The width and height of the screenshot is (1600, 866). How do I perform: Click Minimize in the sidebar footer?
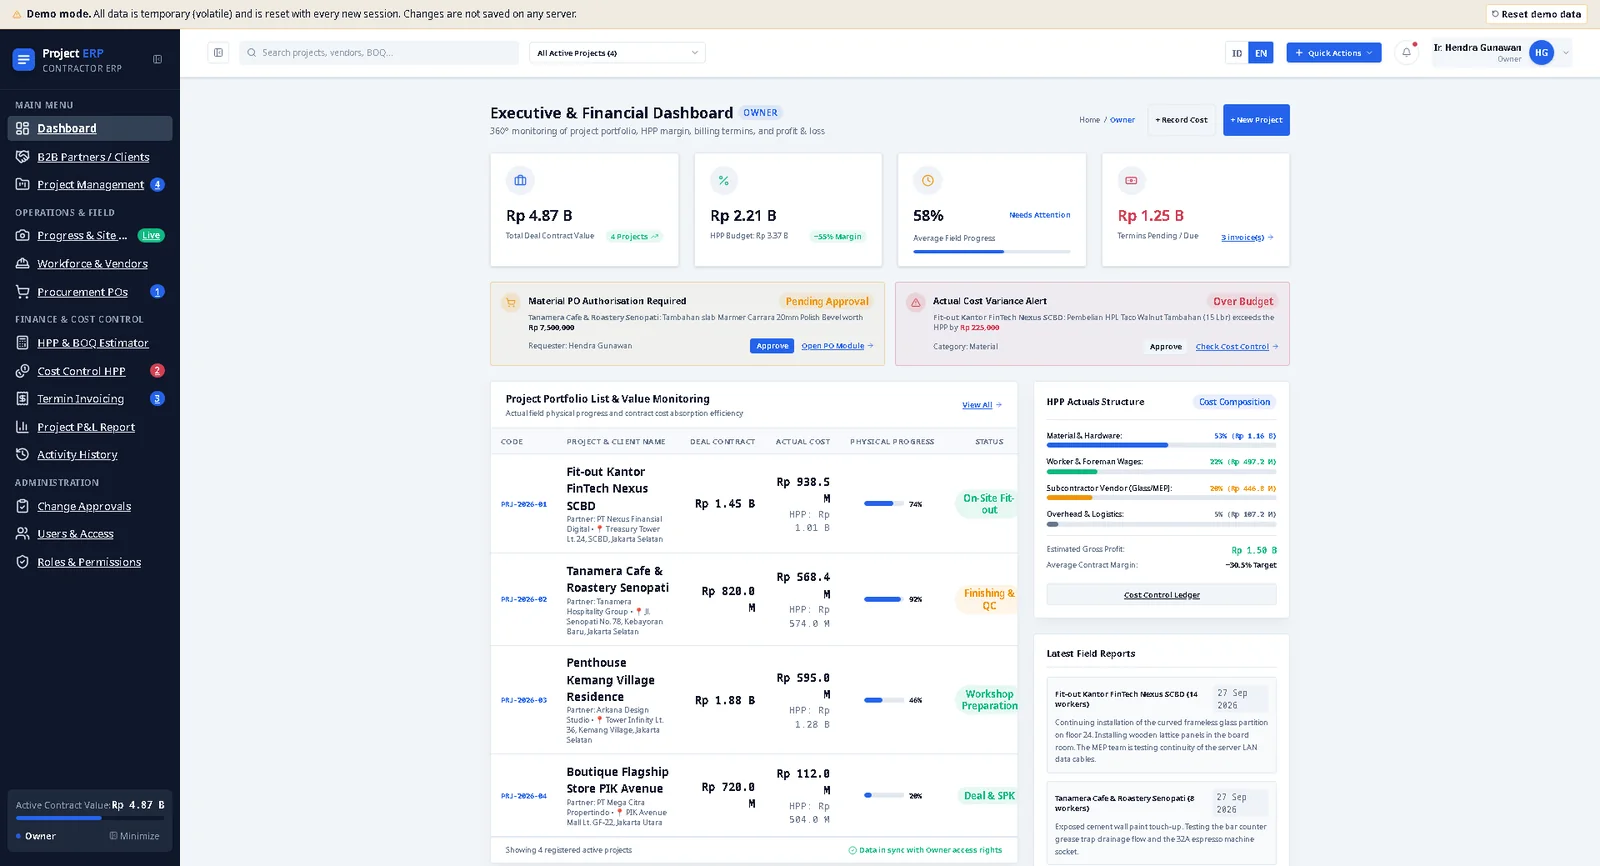[x=134, y=836]
